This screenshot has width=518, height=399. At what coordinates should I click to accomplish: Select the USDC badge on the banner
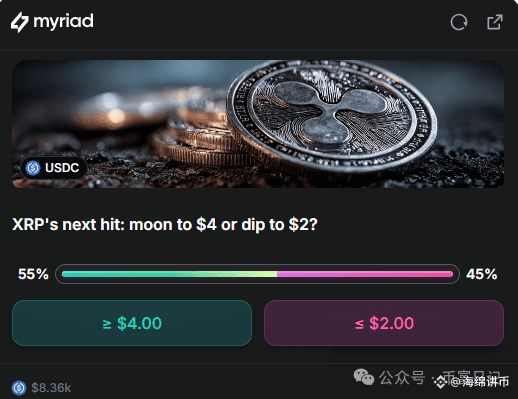tap(54, 168)
